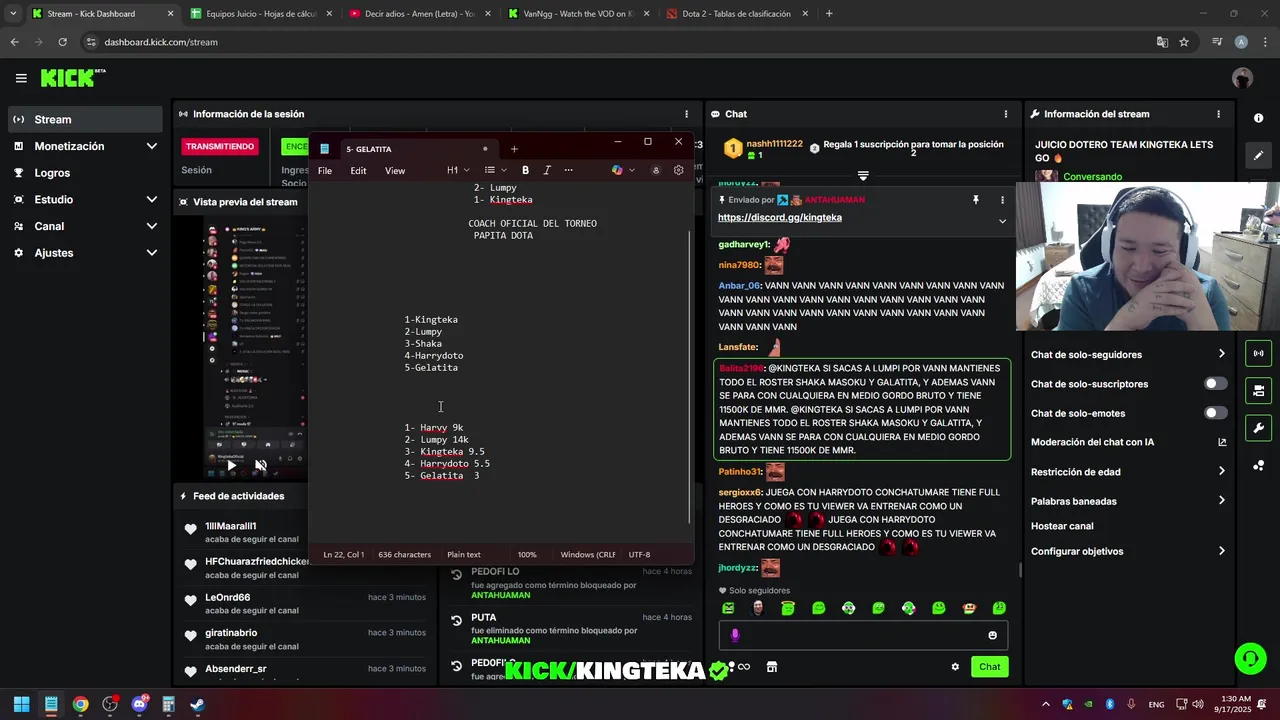Expand Canal sidebar section

tap(151, 226)
